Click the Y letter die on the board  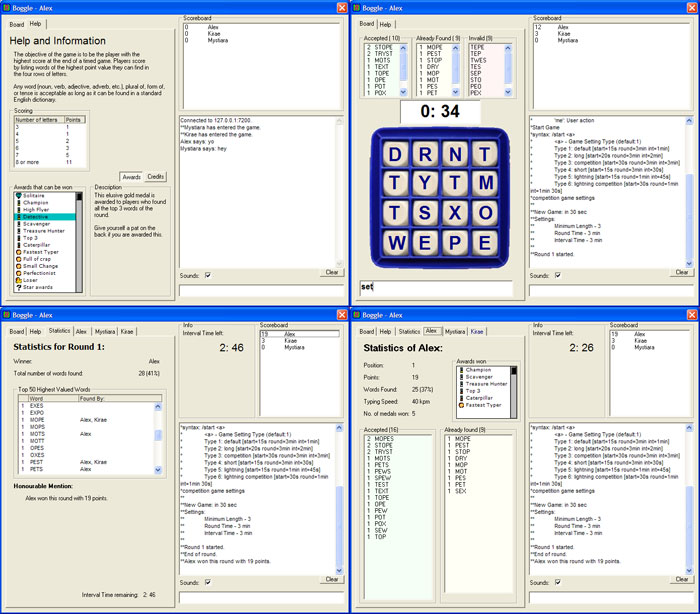click(x=425, y=184)
